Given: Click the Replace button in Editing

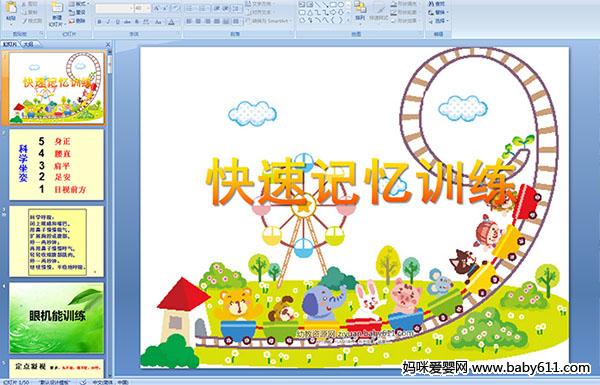Looking at the screenshot, I should [438, 12].
